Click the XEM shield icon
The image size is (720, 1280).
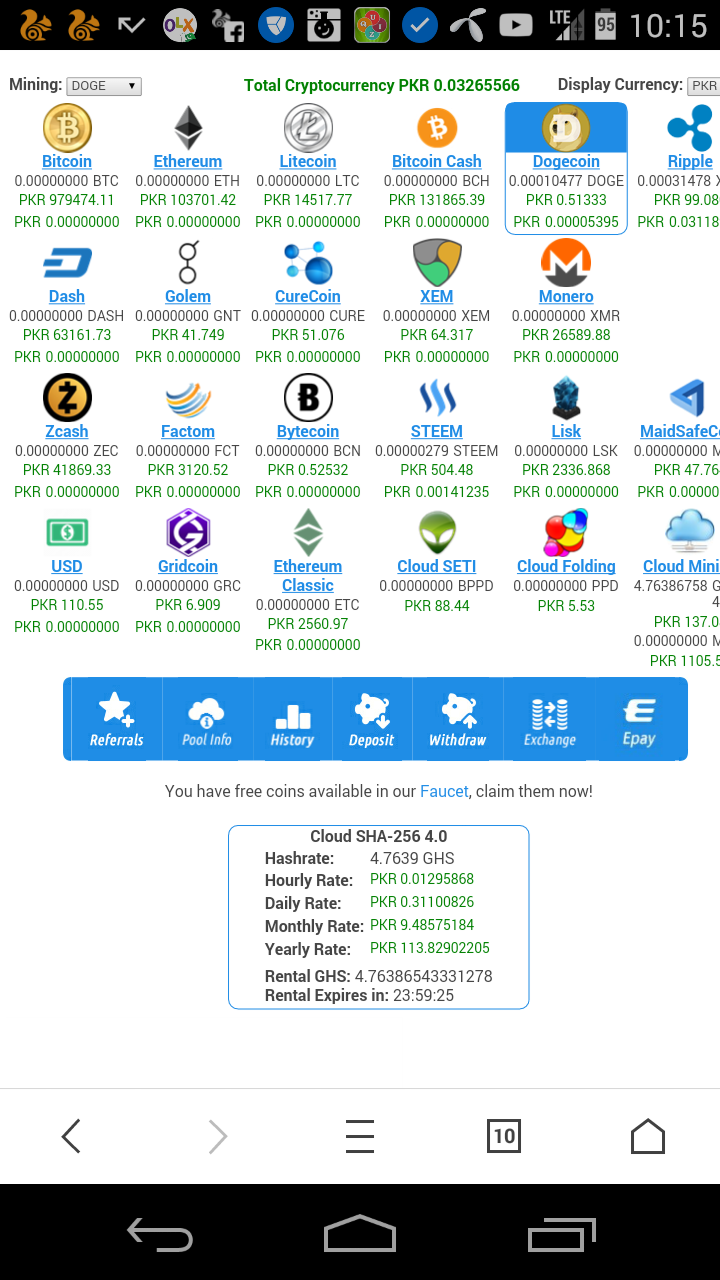tap(437, 263)
